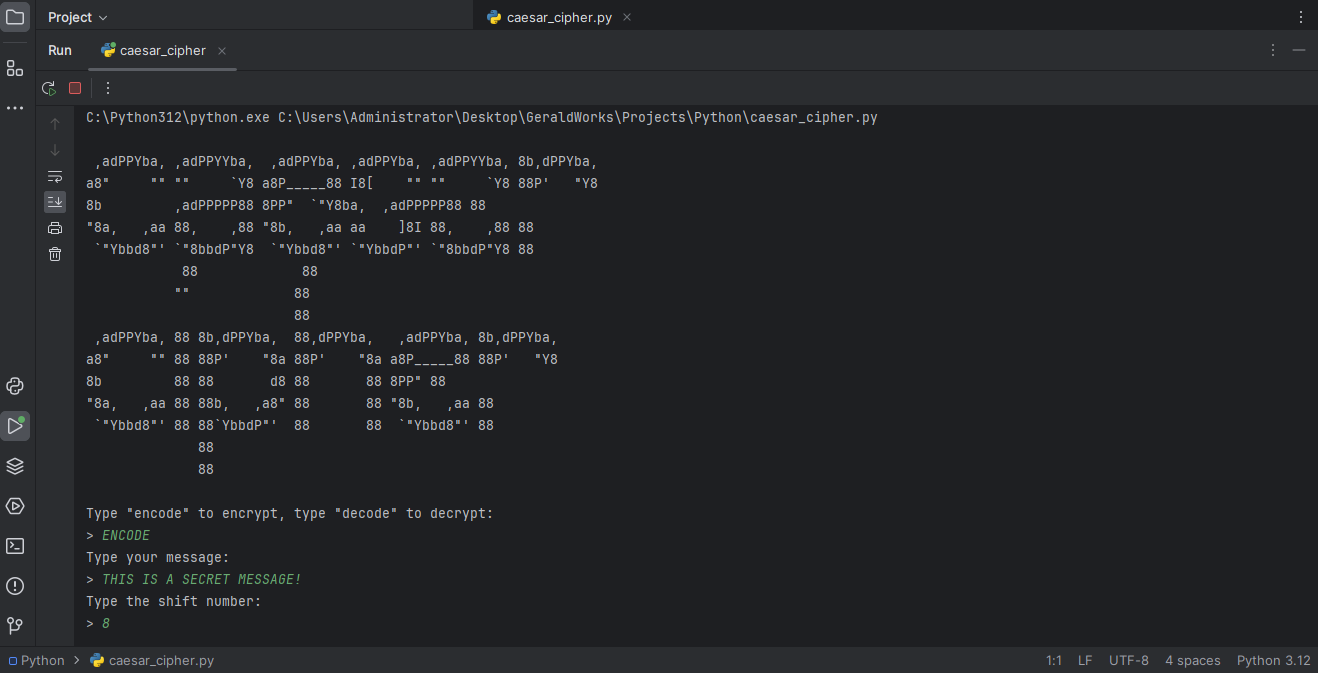Clear all console output with trash icon
This screenshot has height=673, width=1318.
pos(55,254)
